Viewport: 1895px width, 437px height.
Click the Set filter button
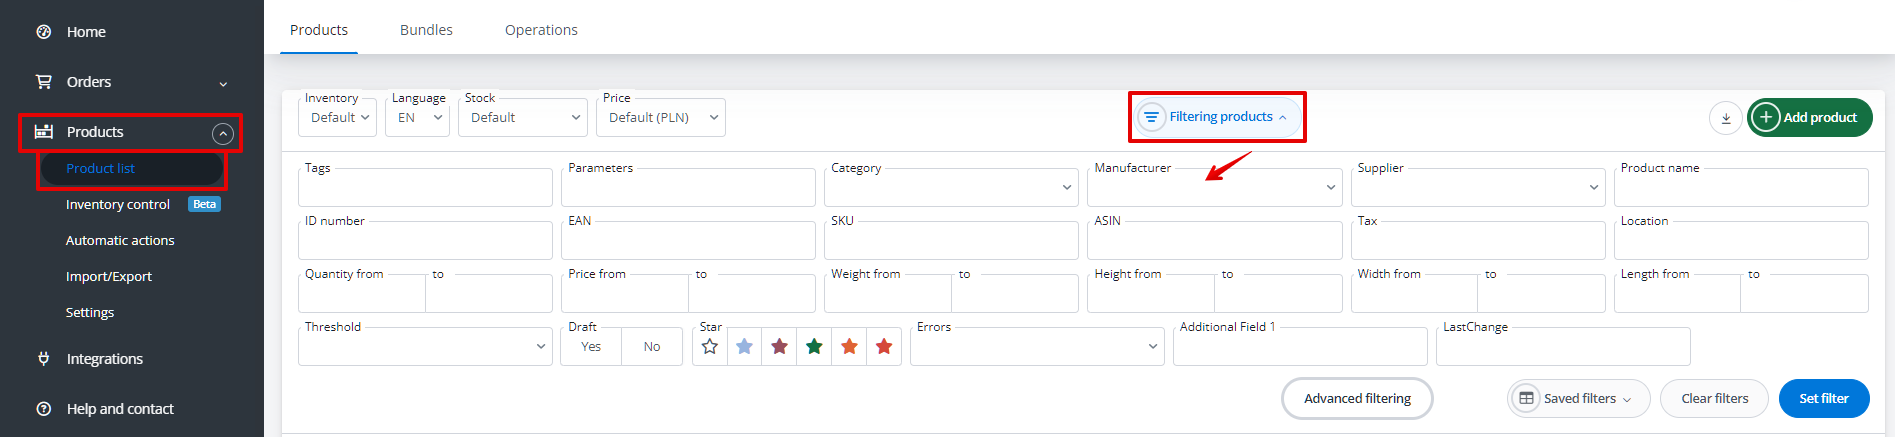click(1824, 398)
